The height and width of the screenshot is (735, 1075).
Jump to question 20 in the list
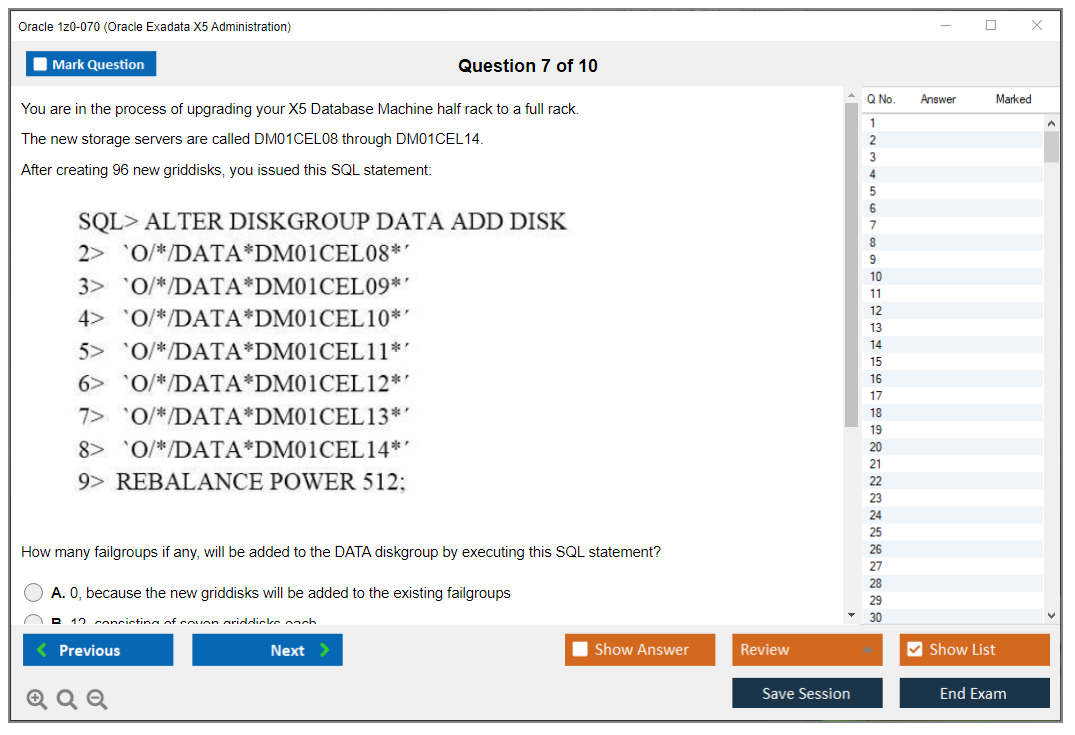tap(876, 447)
